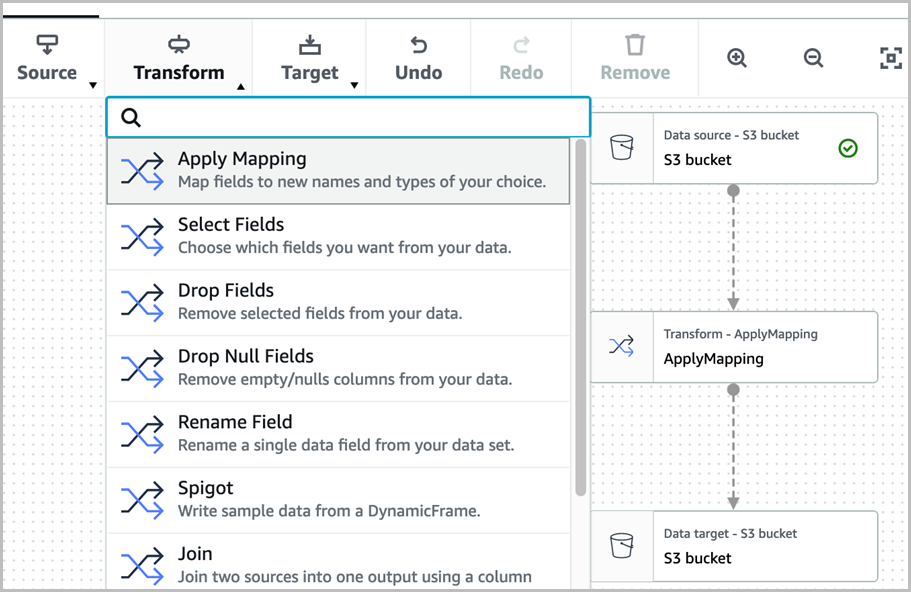Screen dimensions: 911x592
Task: Click 'Join two sources into one output' text
Action: tap(354, 577)
